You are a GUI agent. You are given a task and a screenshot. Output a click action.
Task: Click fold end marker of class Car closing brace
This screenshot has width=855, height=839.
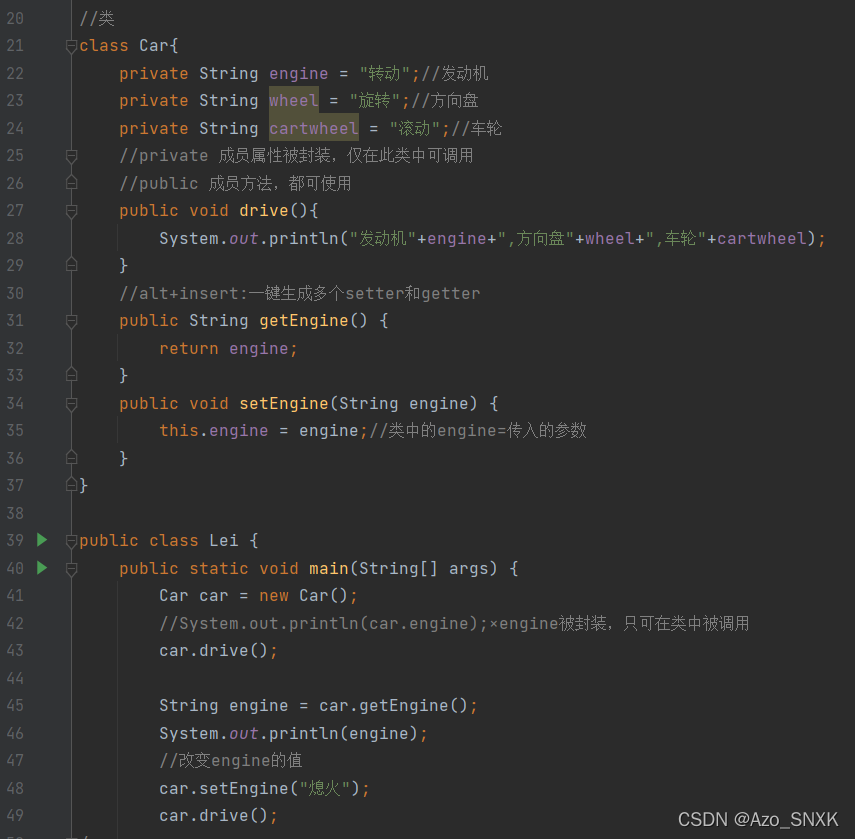[x=71, y=485]
